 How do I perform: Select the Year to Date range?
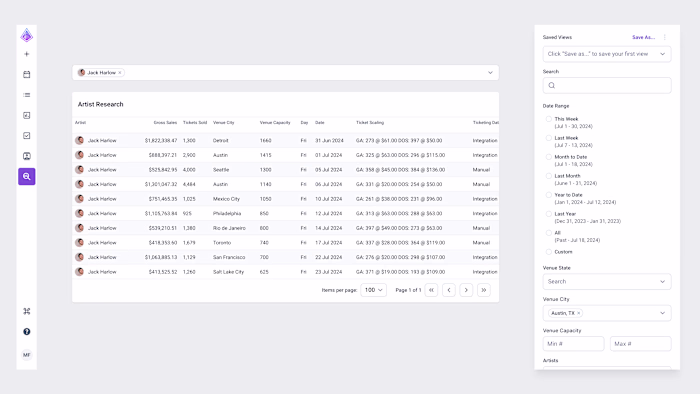[549, 195]
